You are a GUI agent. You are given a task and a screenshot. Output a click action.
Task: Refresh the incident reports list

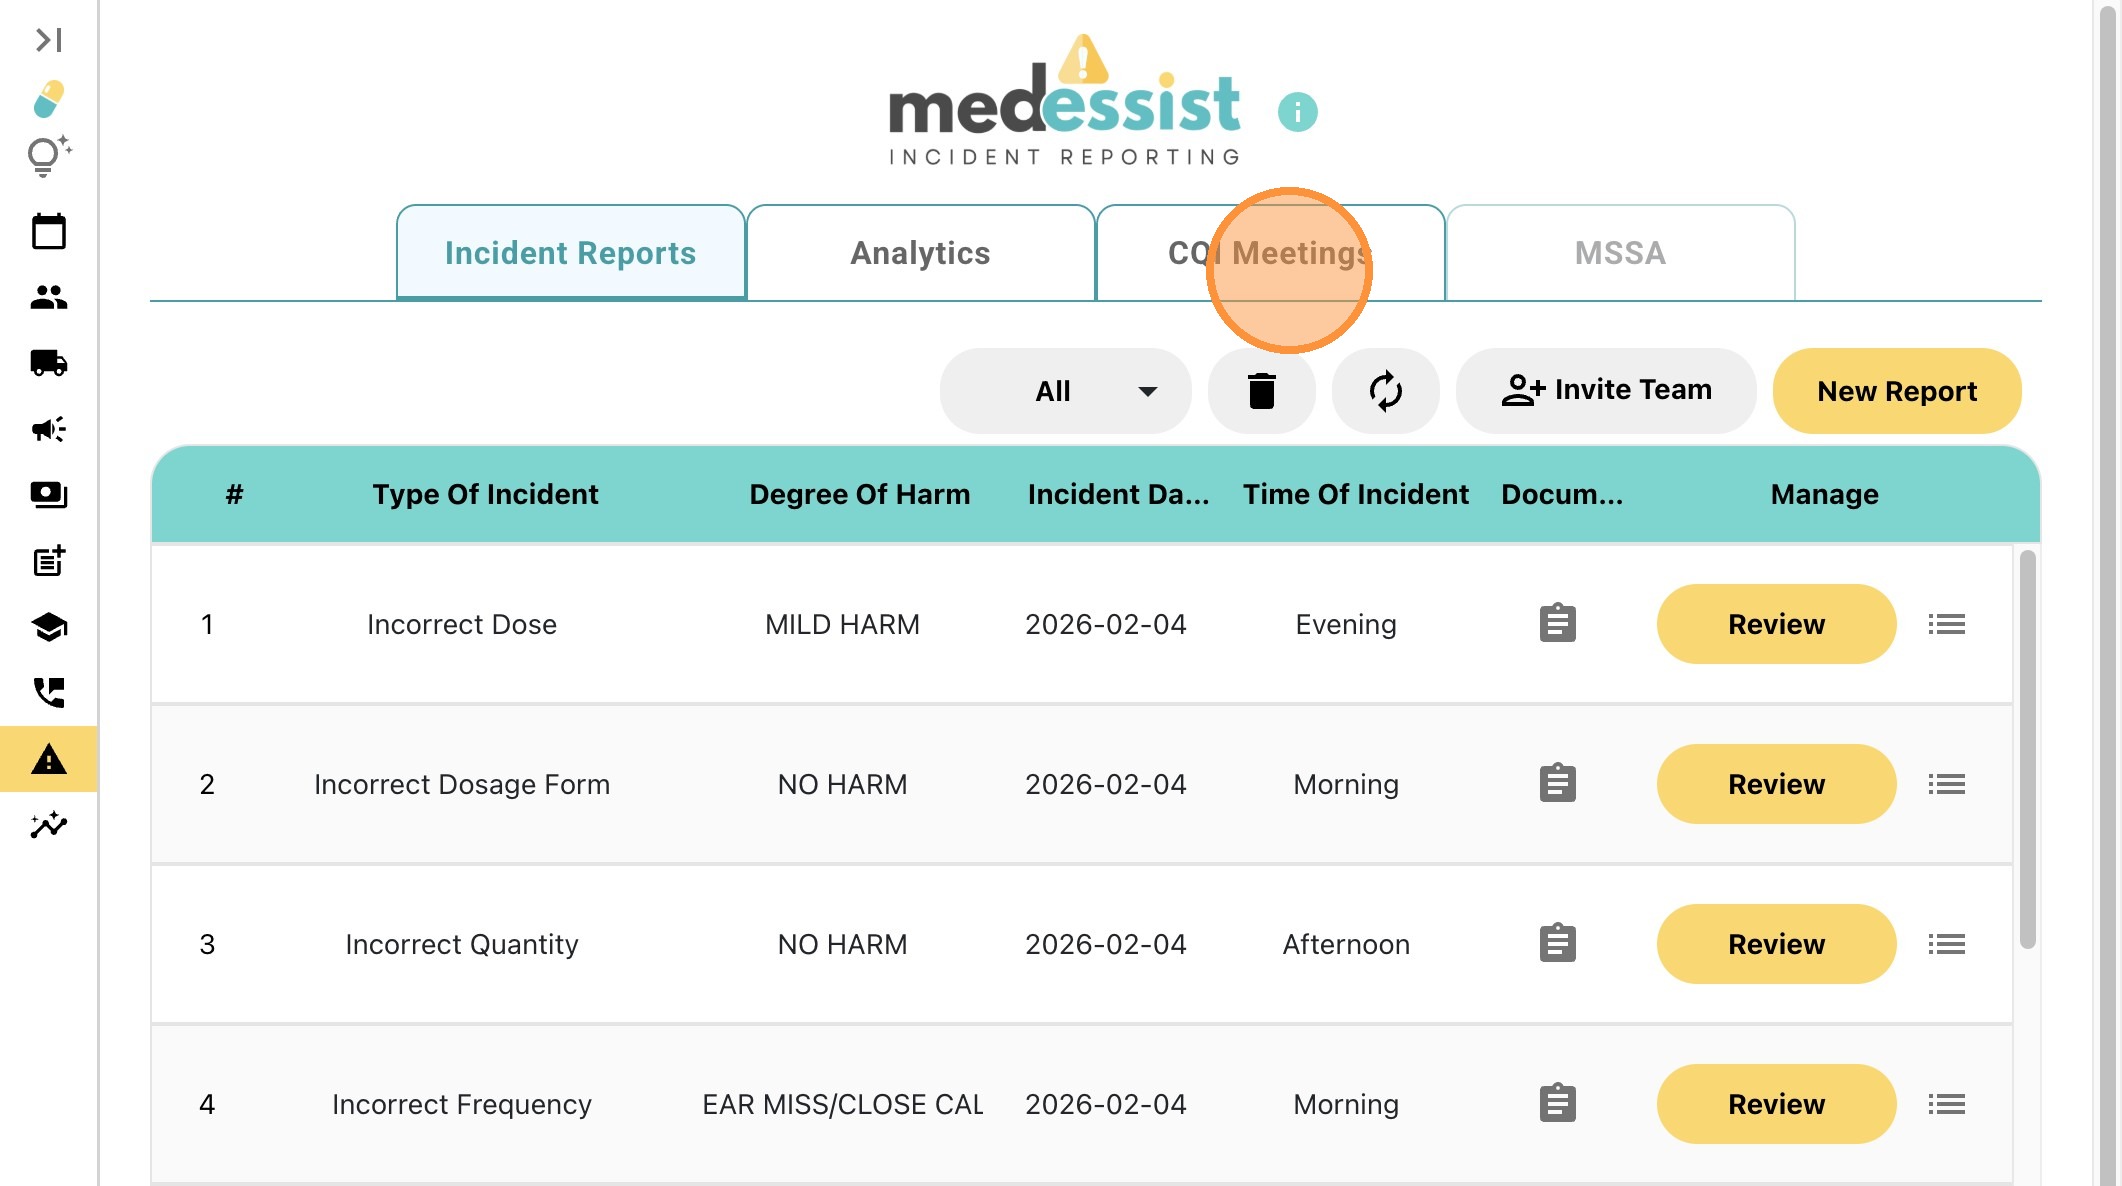click(1385, 391)
